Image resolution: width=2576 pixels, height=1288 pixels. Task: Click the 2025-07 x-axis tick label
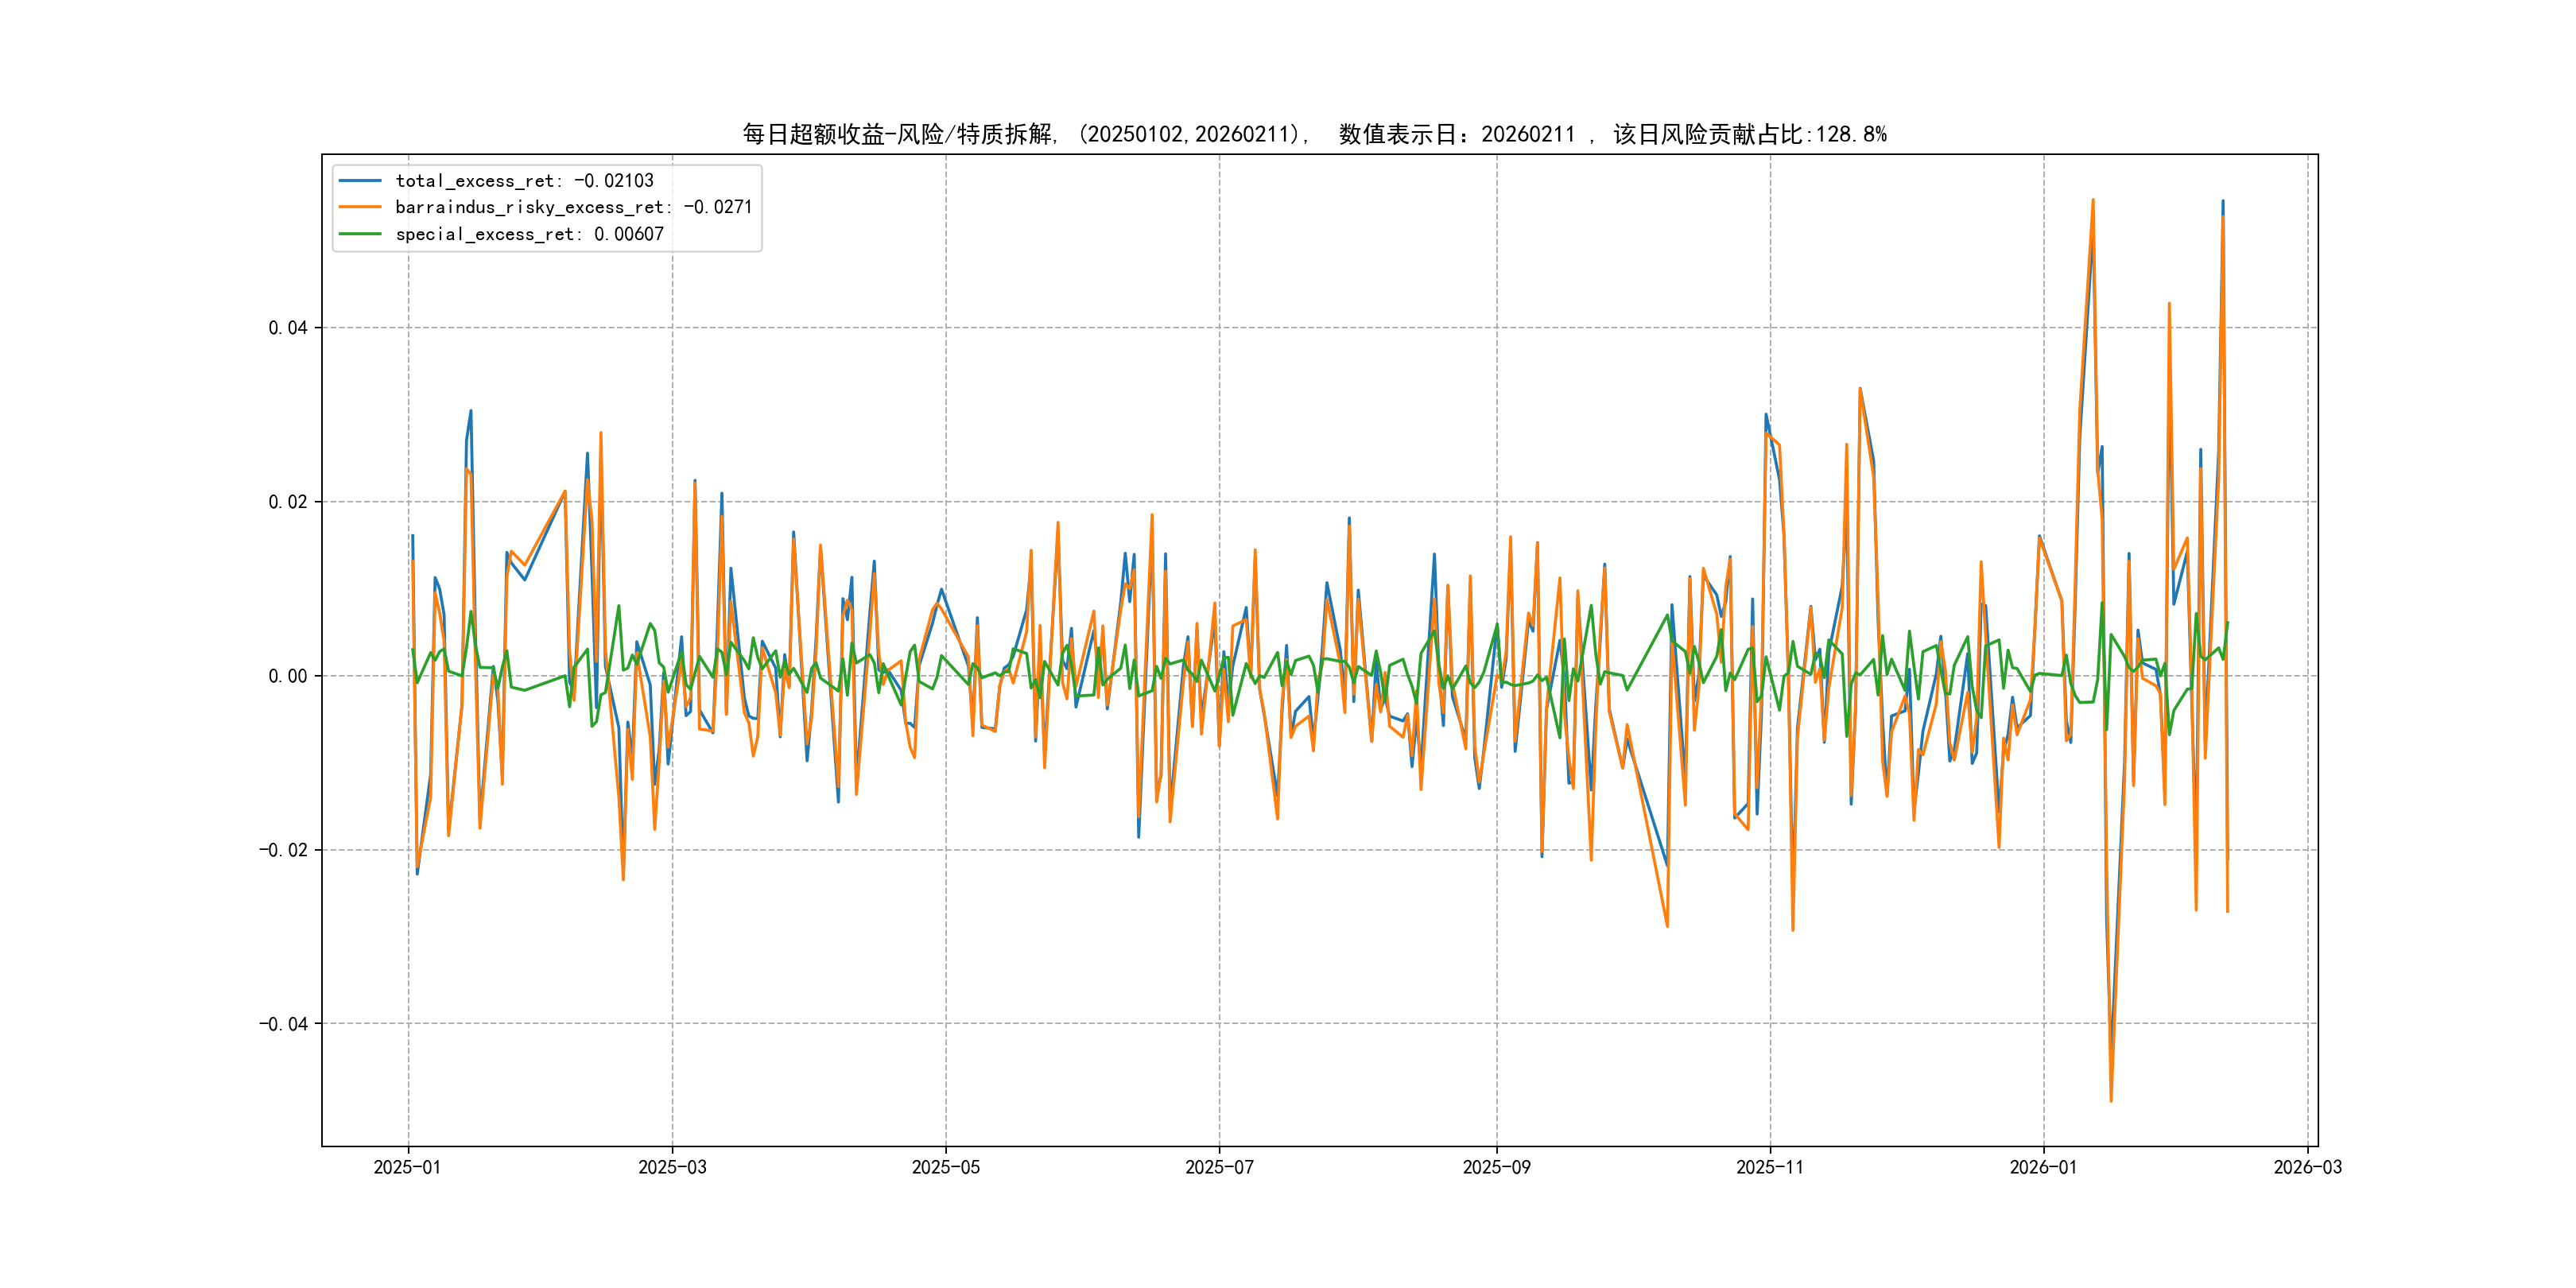[1219, 1168]
